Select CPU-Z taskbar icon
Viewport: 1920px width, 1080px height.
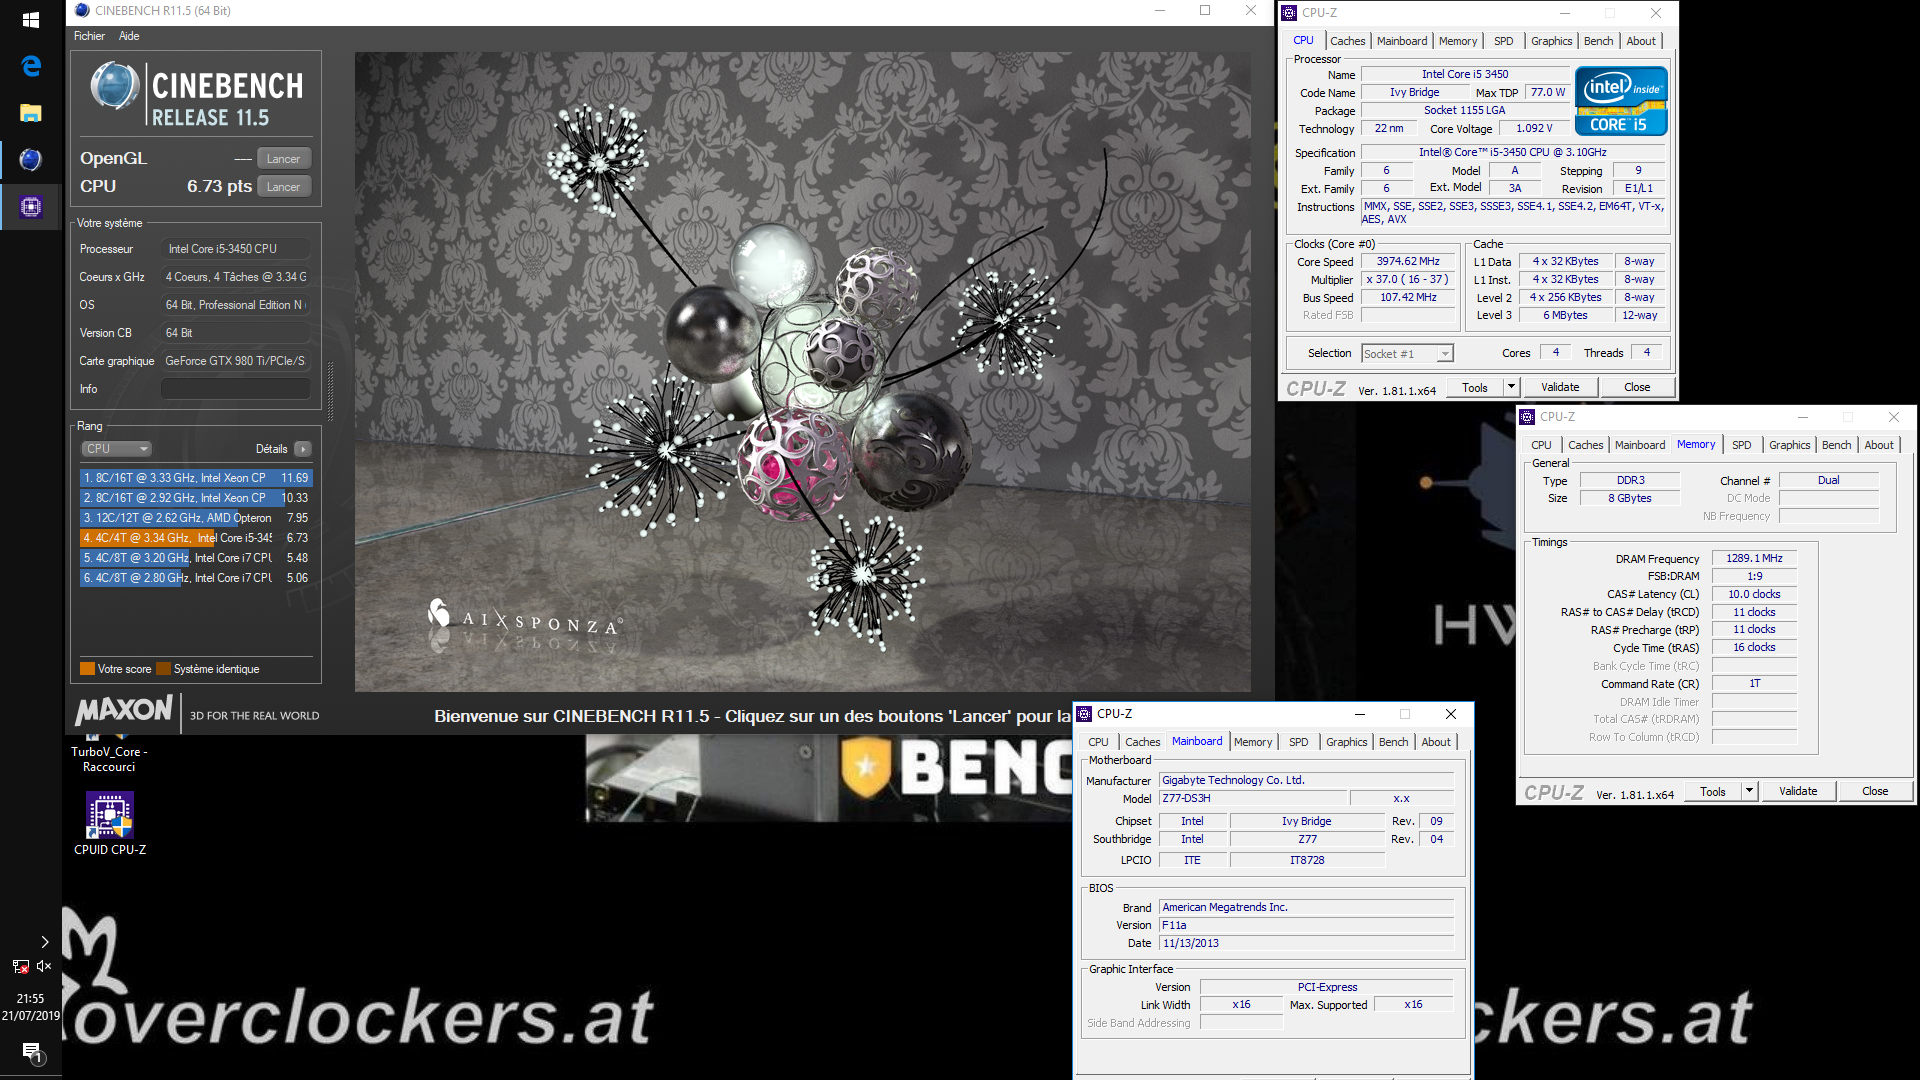pyautogui.click(x=31, y=207)
